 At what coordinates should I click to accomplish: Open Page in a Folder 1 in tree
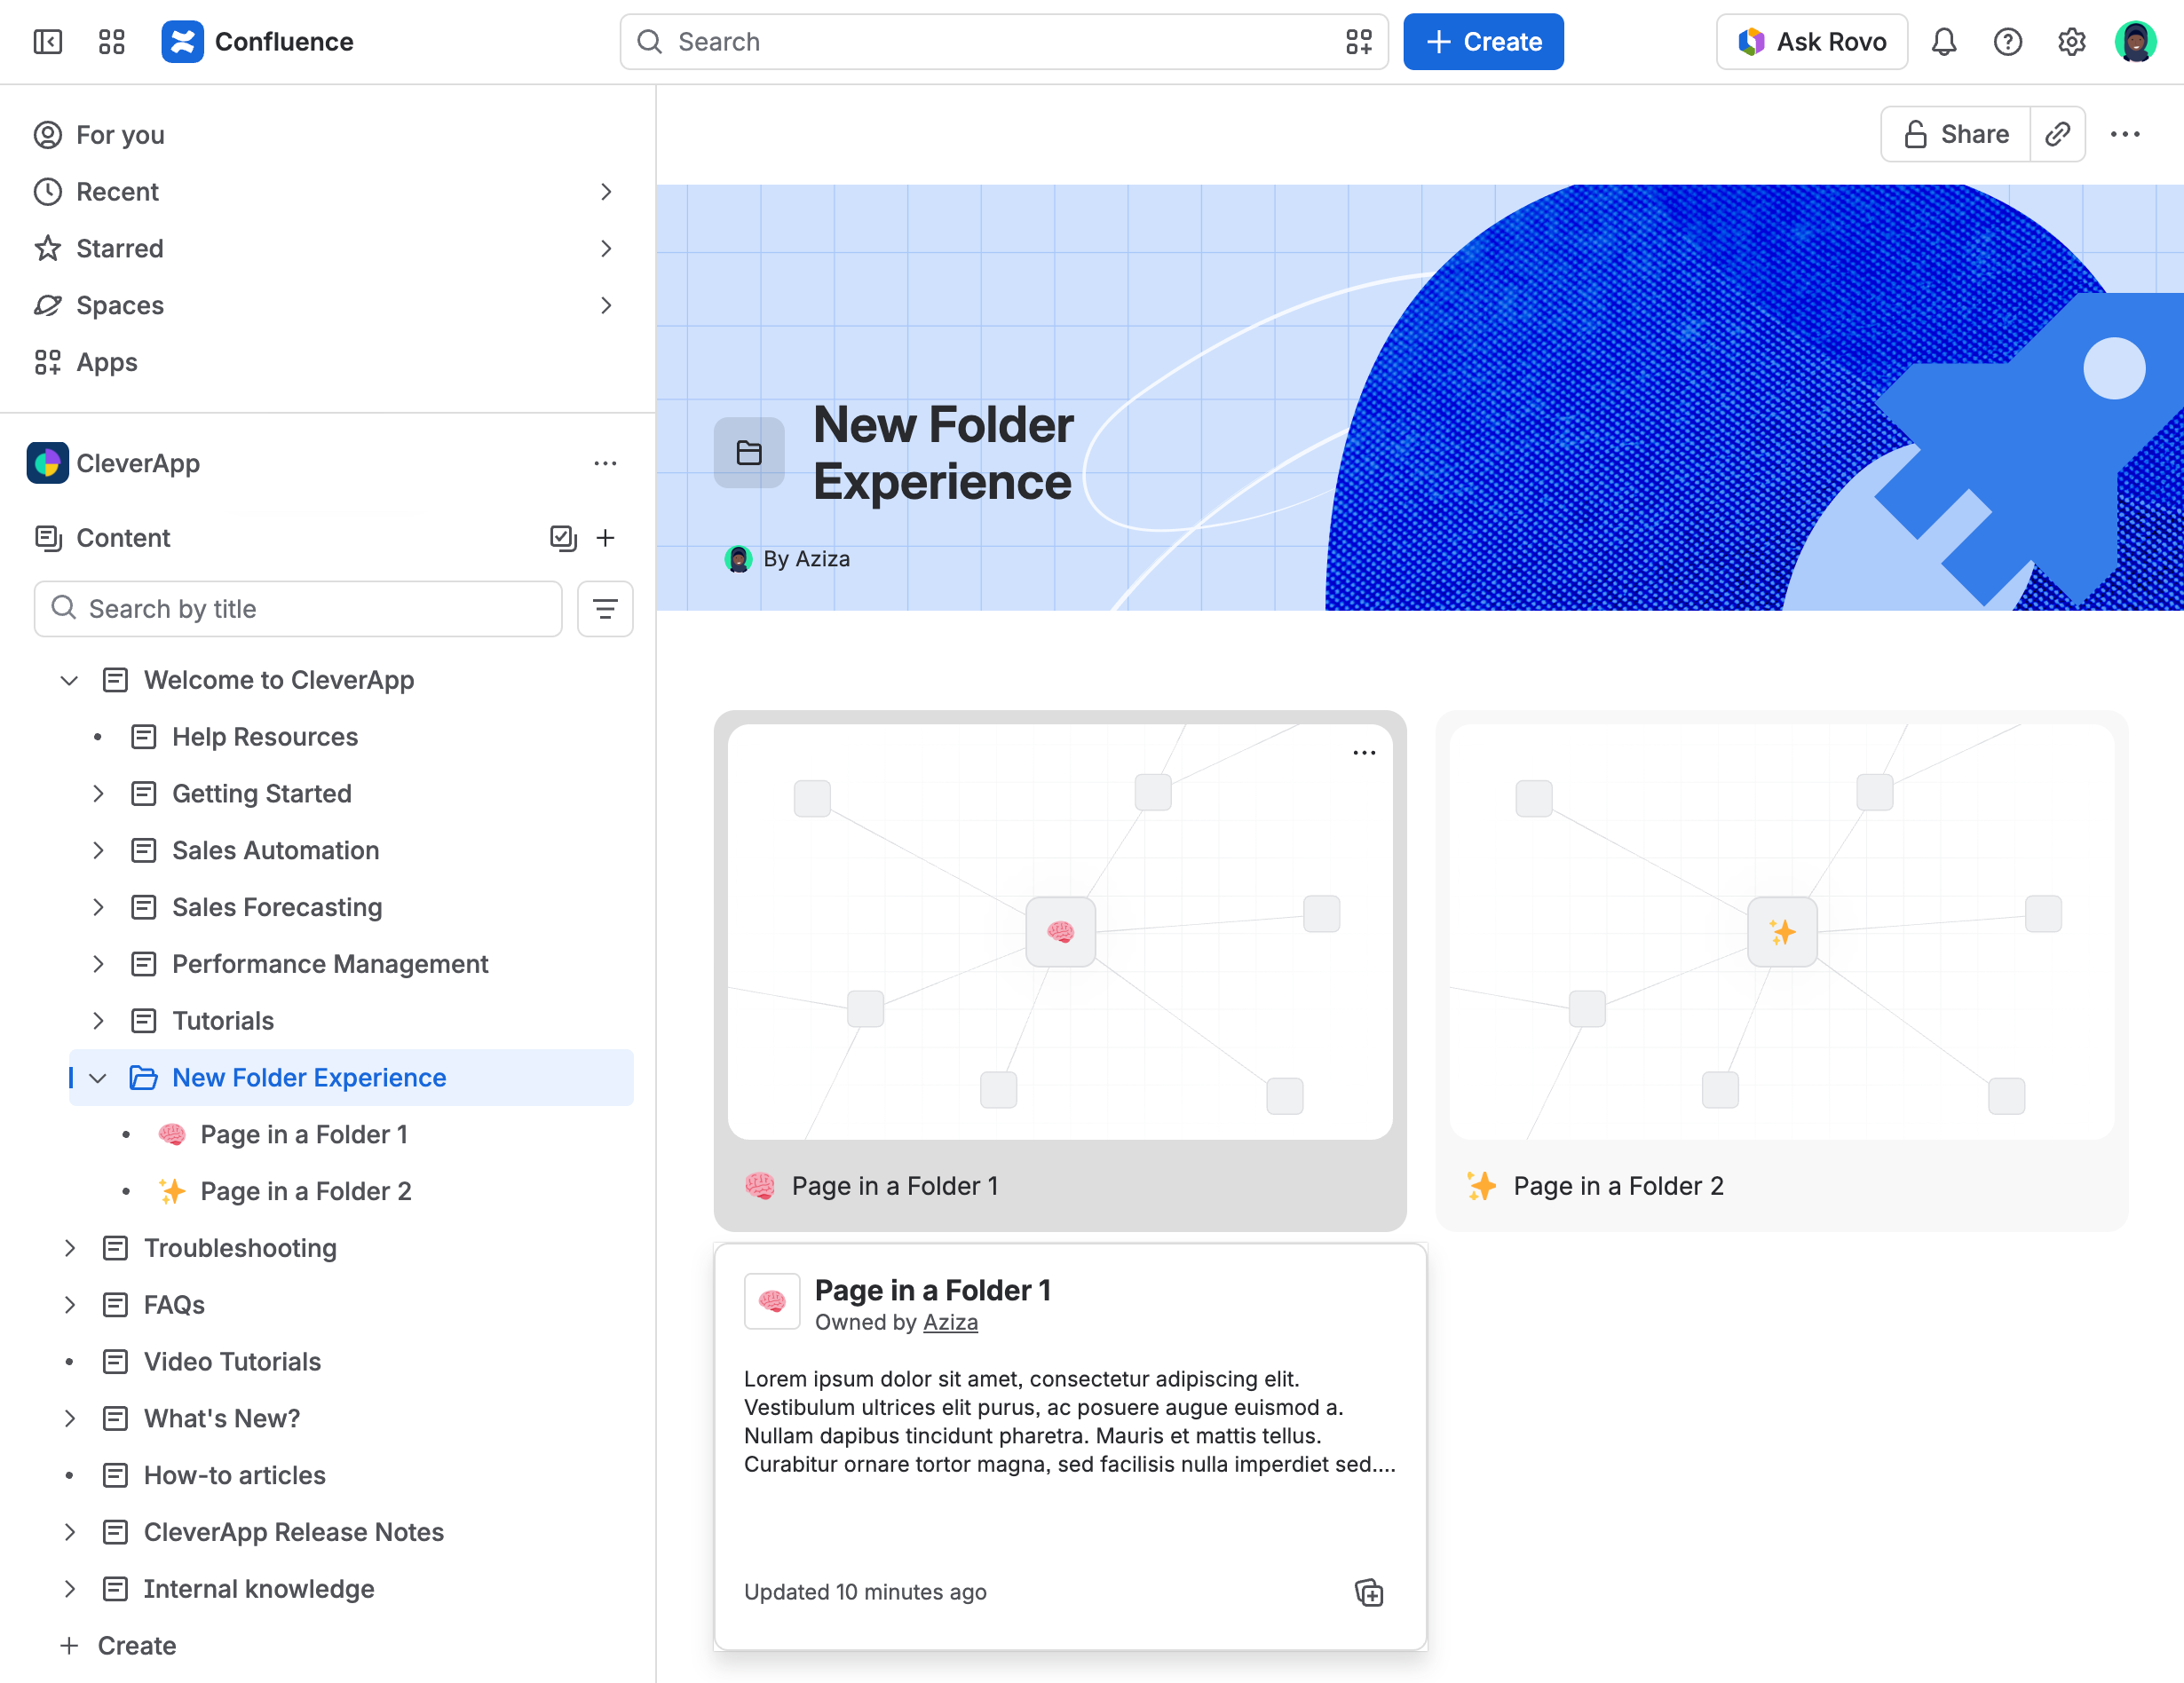tap(304, 1135)
